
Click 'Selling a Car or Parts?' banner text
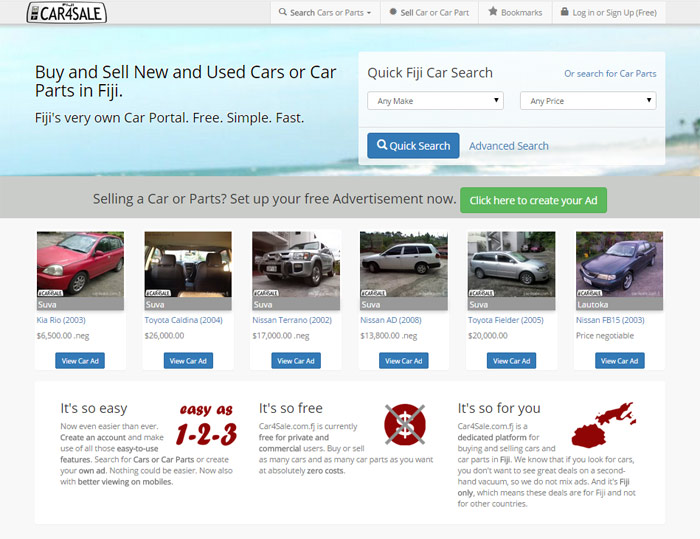point(275,199)
